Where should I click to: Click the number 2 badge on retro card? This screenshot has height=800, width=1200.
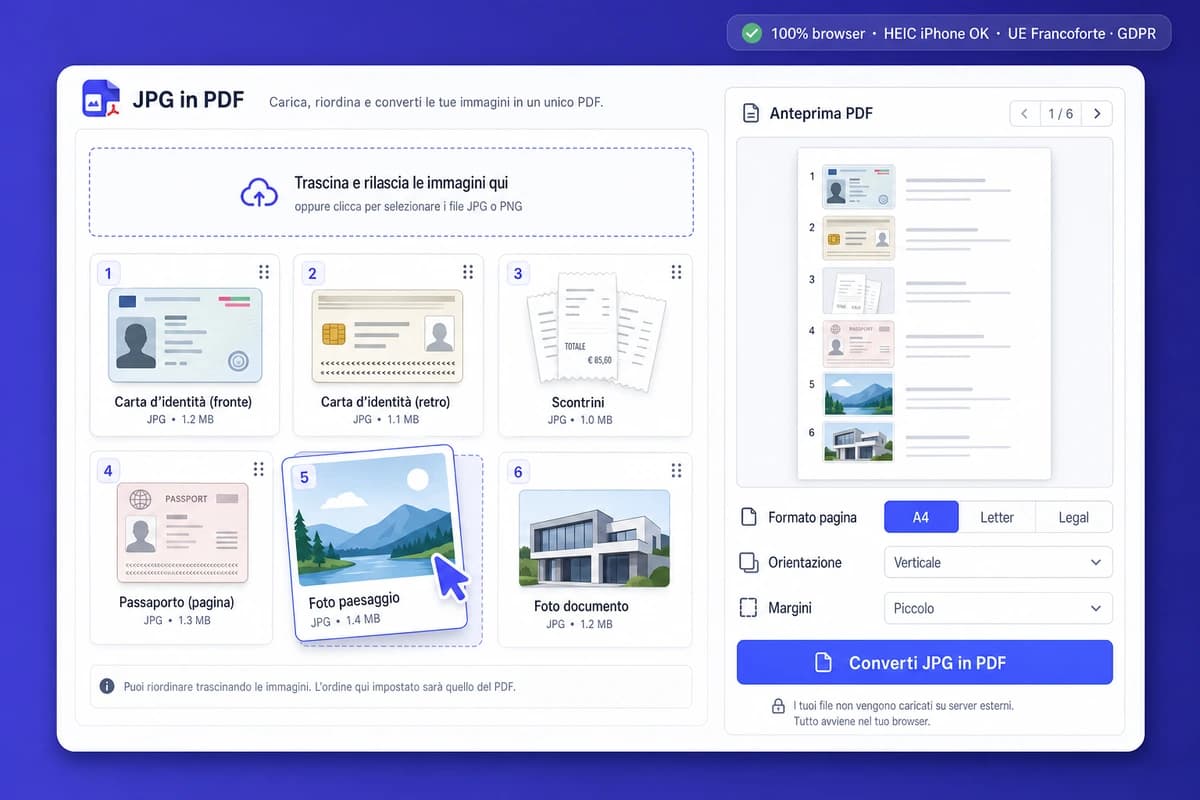pos(312,273)
